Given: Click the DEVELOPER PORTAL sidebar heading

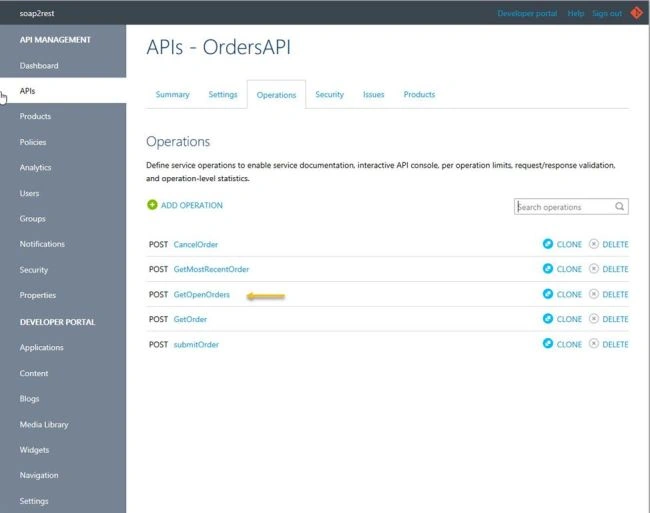Looking at the screenshot, I should [x=58, y=322].
